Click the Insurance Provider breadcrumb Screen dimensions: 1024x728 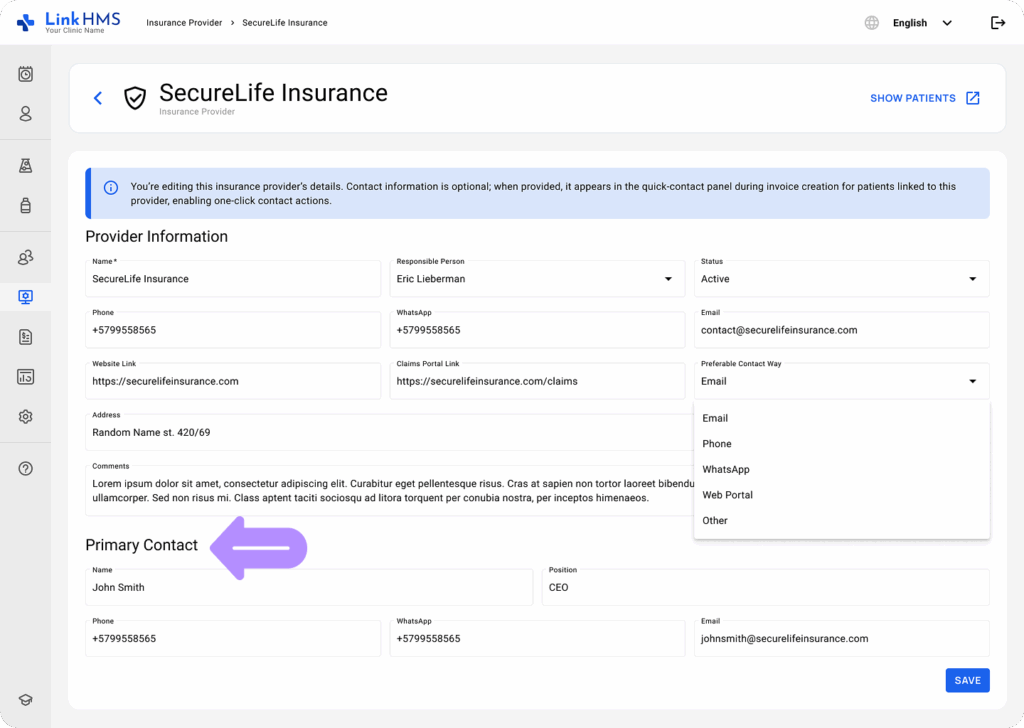click(x=185, y=23)
